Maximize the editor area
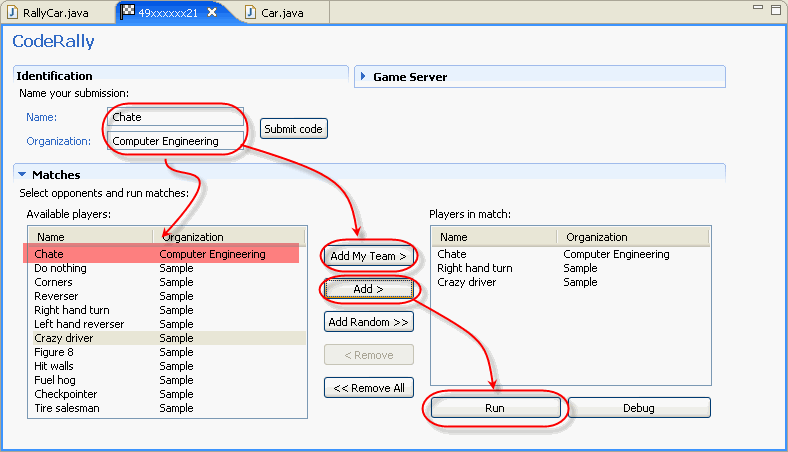Viewport: 788px width, 452px height. 776,10
